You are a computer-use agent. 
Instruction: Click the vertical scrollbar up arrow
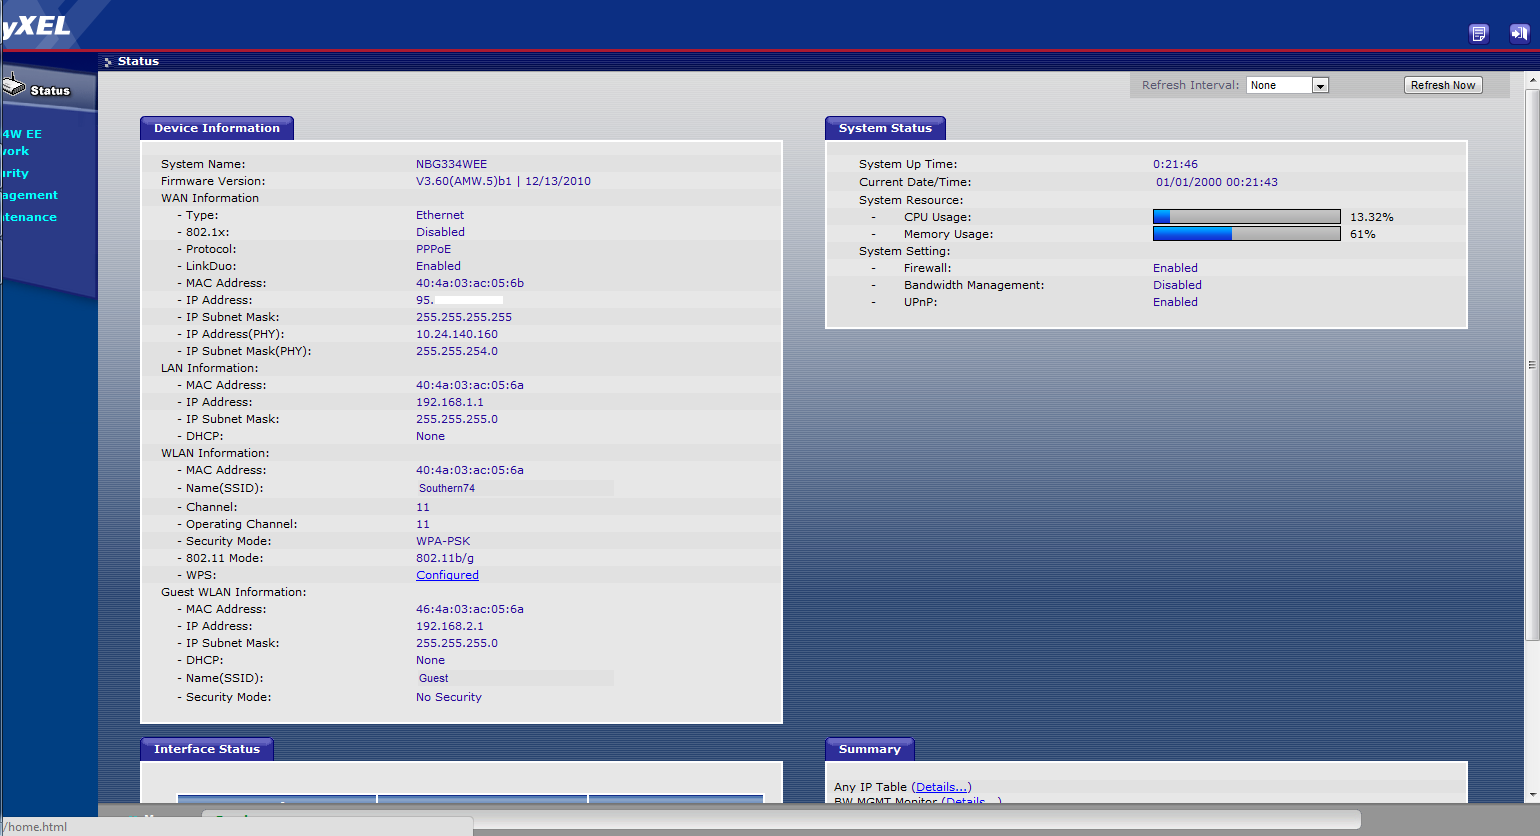(x=1531, y=79)
